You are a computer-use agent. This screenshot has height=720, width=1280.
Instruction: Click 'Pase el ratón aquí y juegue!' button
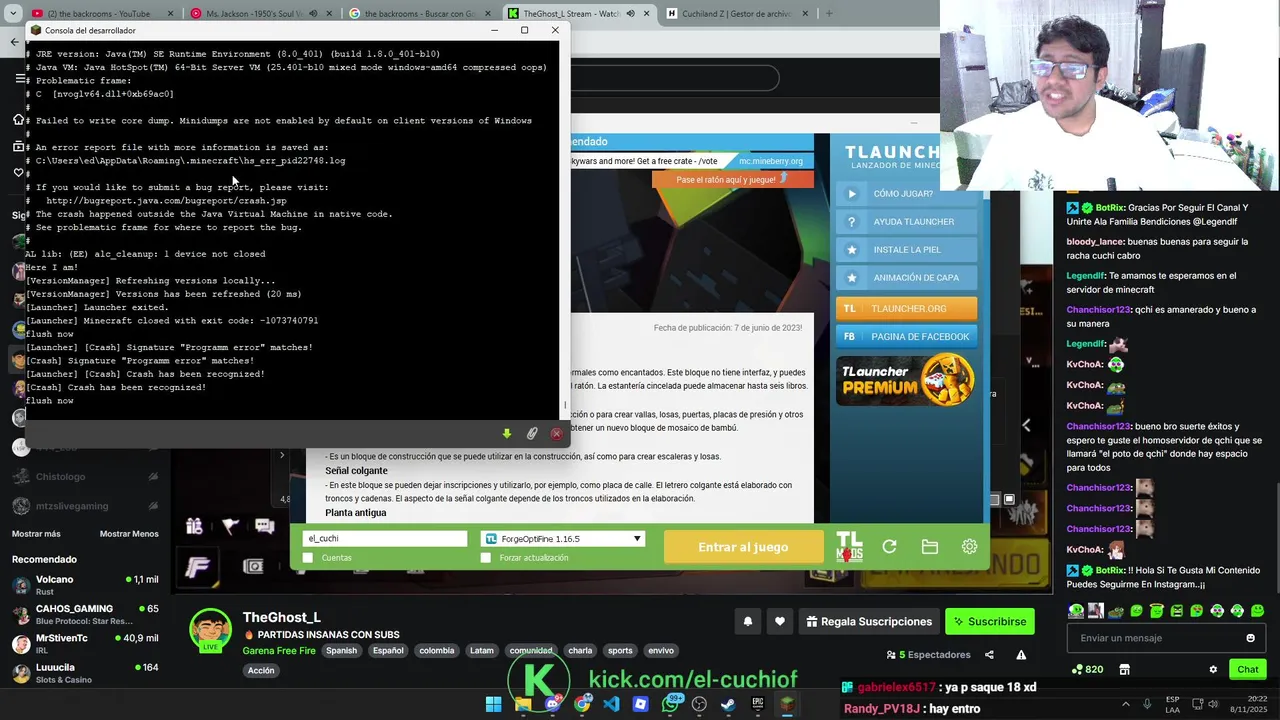732,180
